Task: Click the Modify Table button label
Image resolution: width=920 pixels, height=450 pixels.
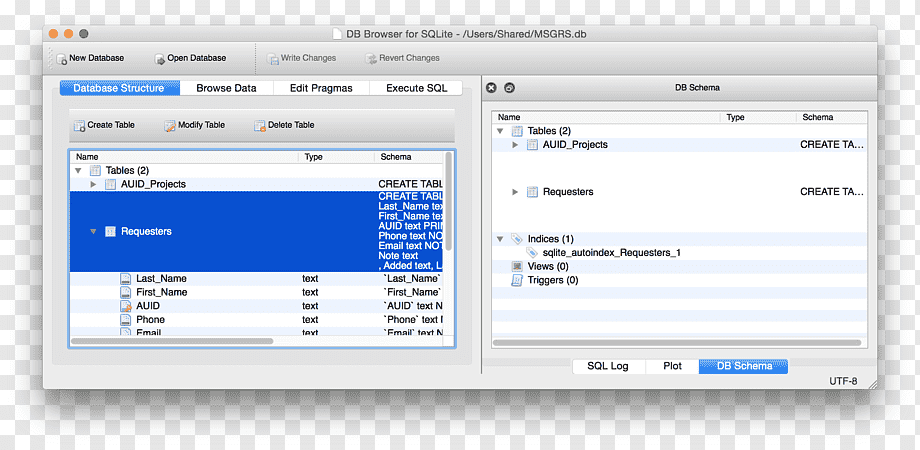Action: tap(201, 125)
